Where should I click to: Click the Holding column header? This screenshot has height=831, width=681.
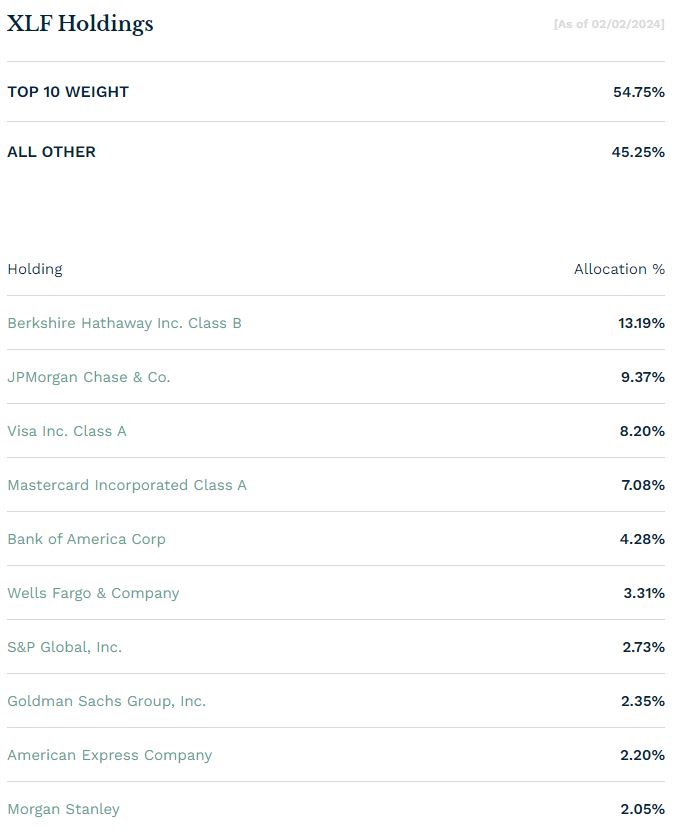[x=35, y=270]
